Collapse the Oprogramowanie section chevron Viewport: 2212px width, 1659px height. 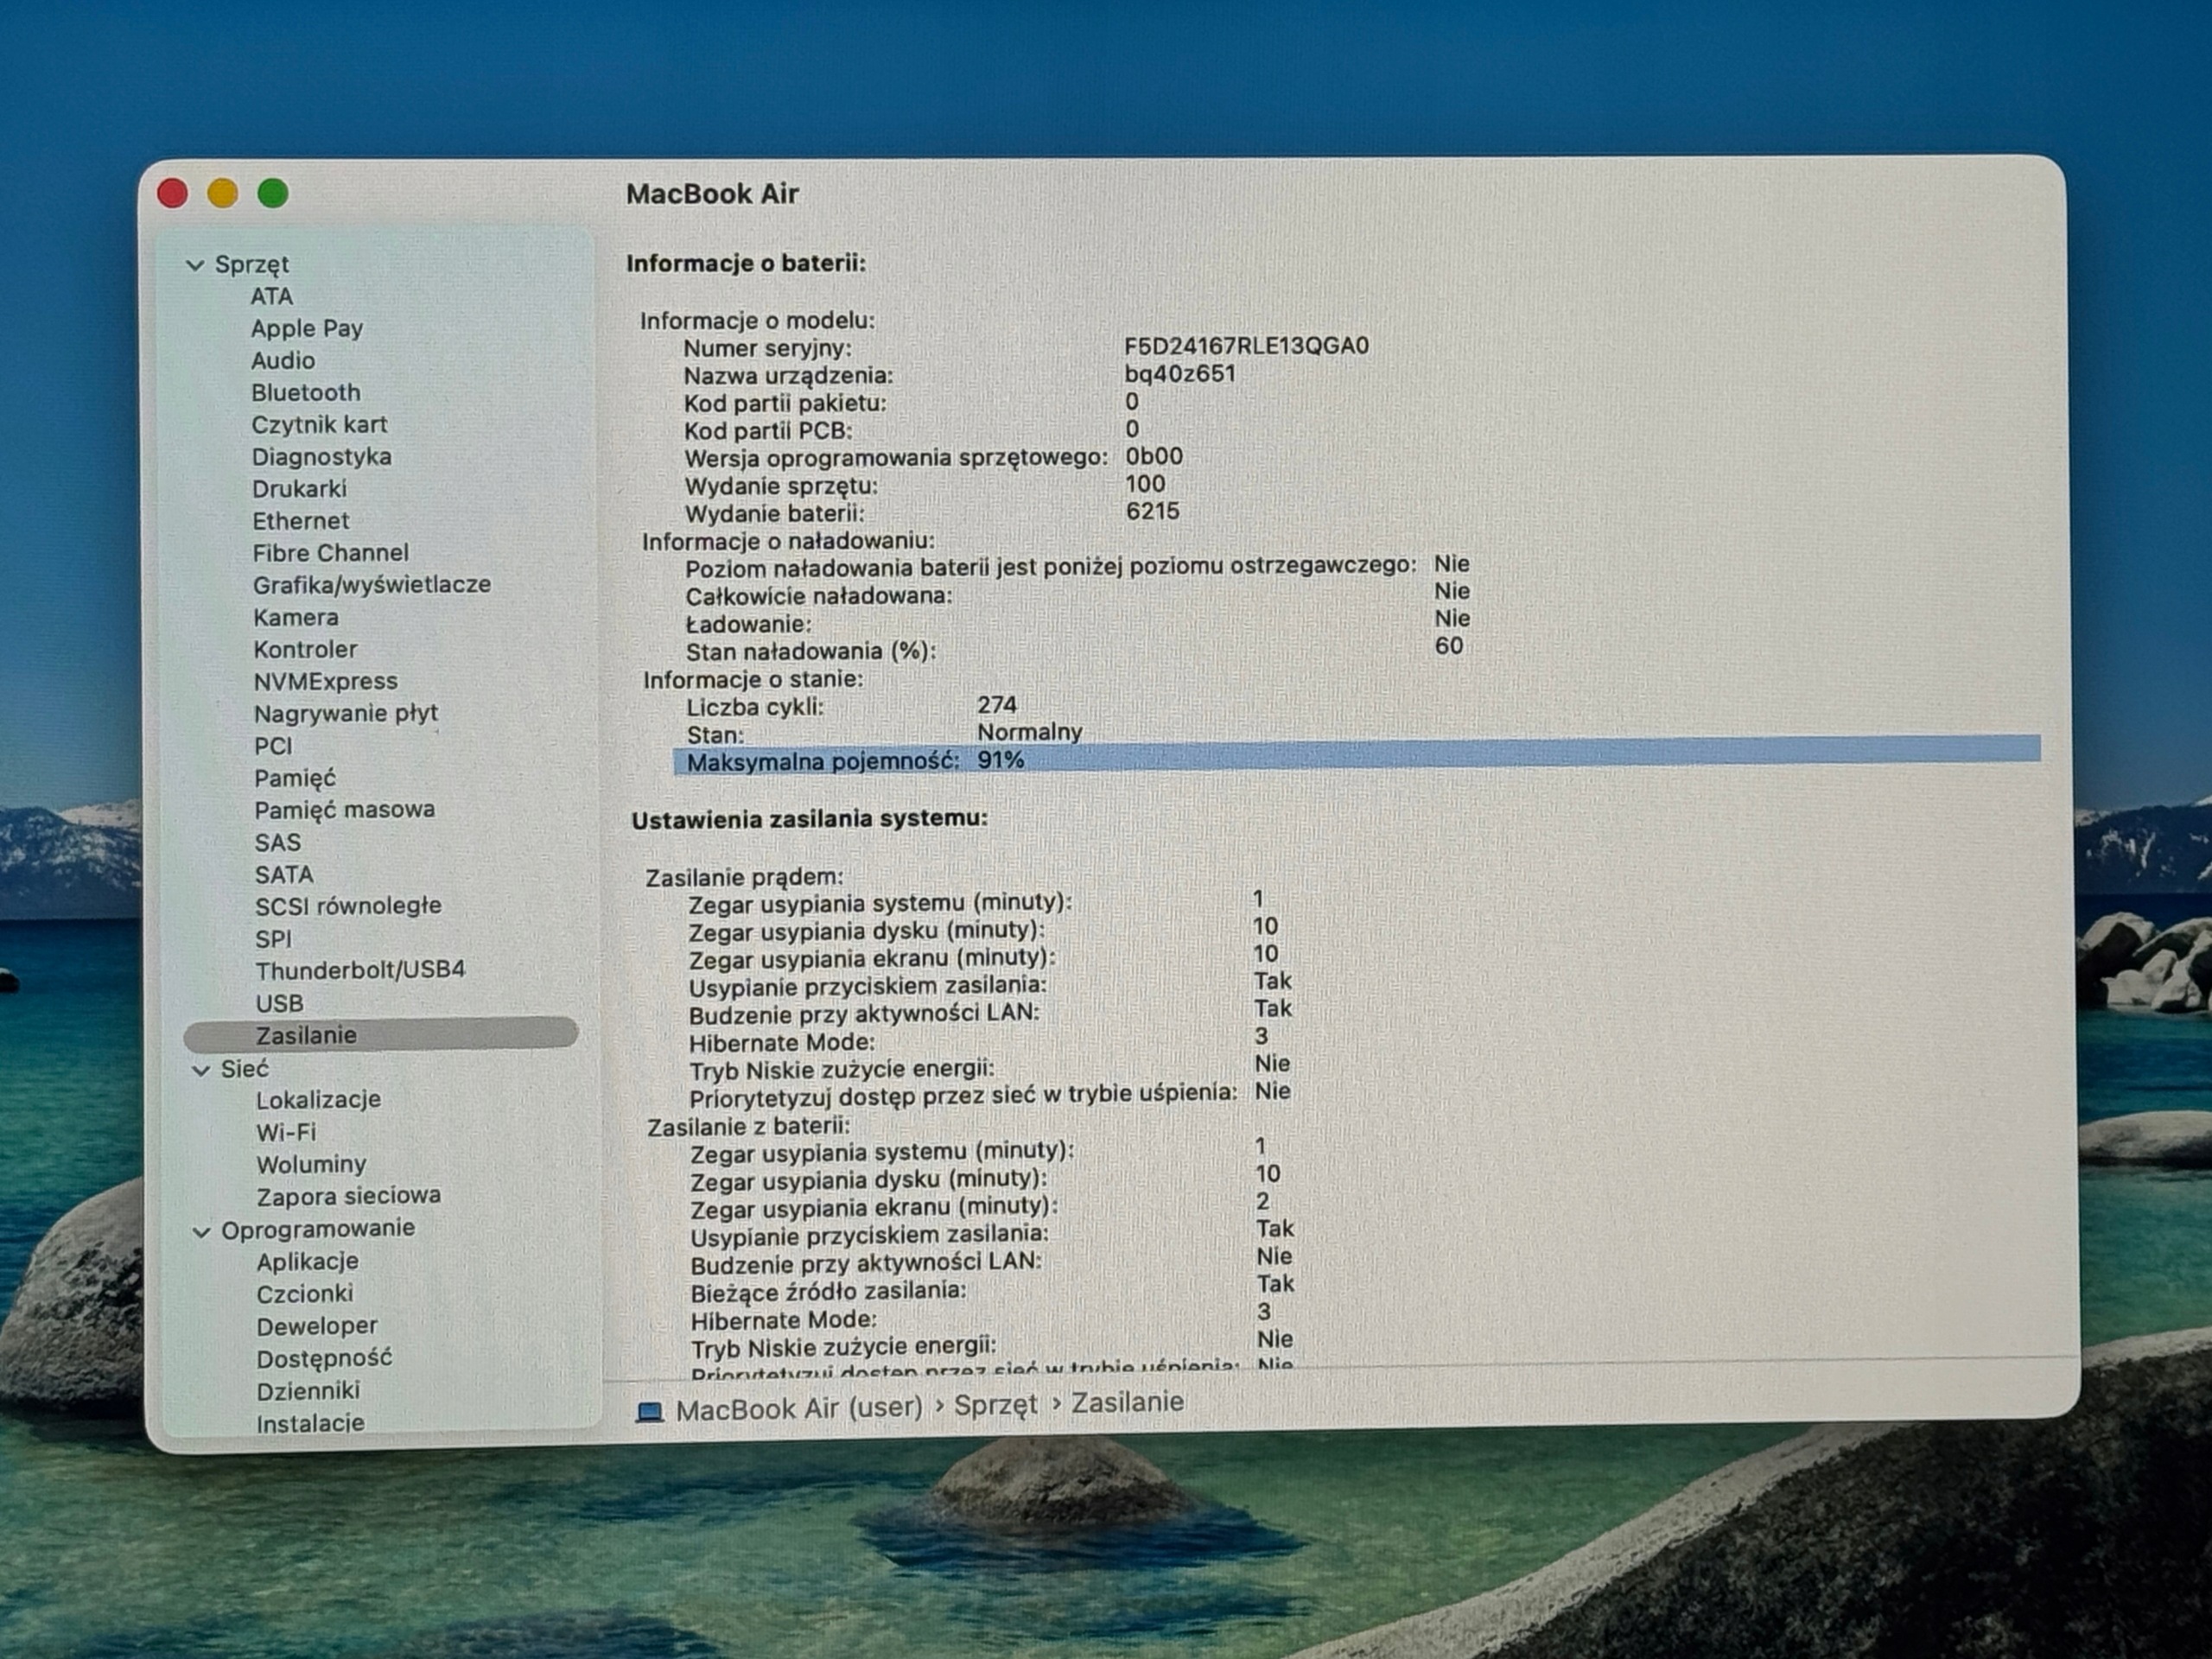(201, 1231)
